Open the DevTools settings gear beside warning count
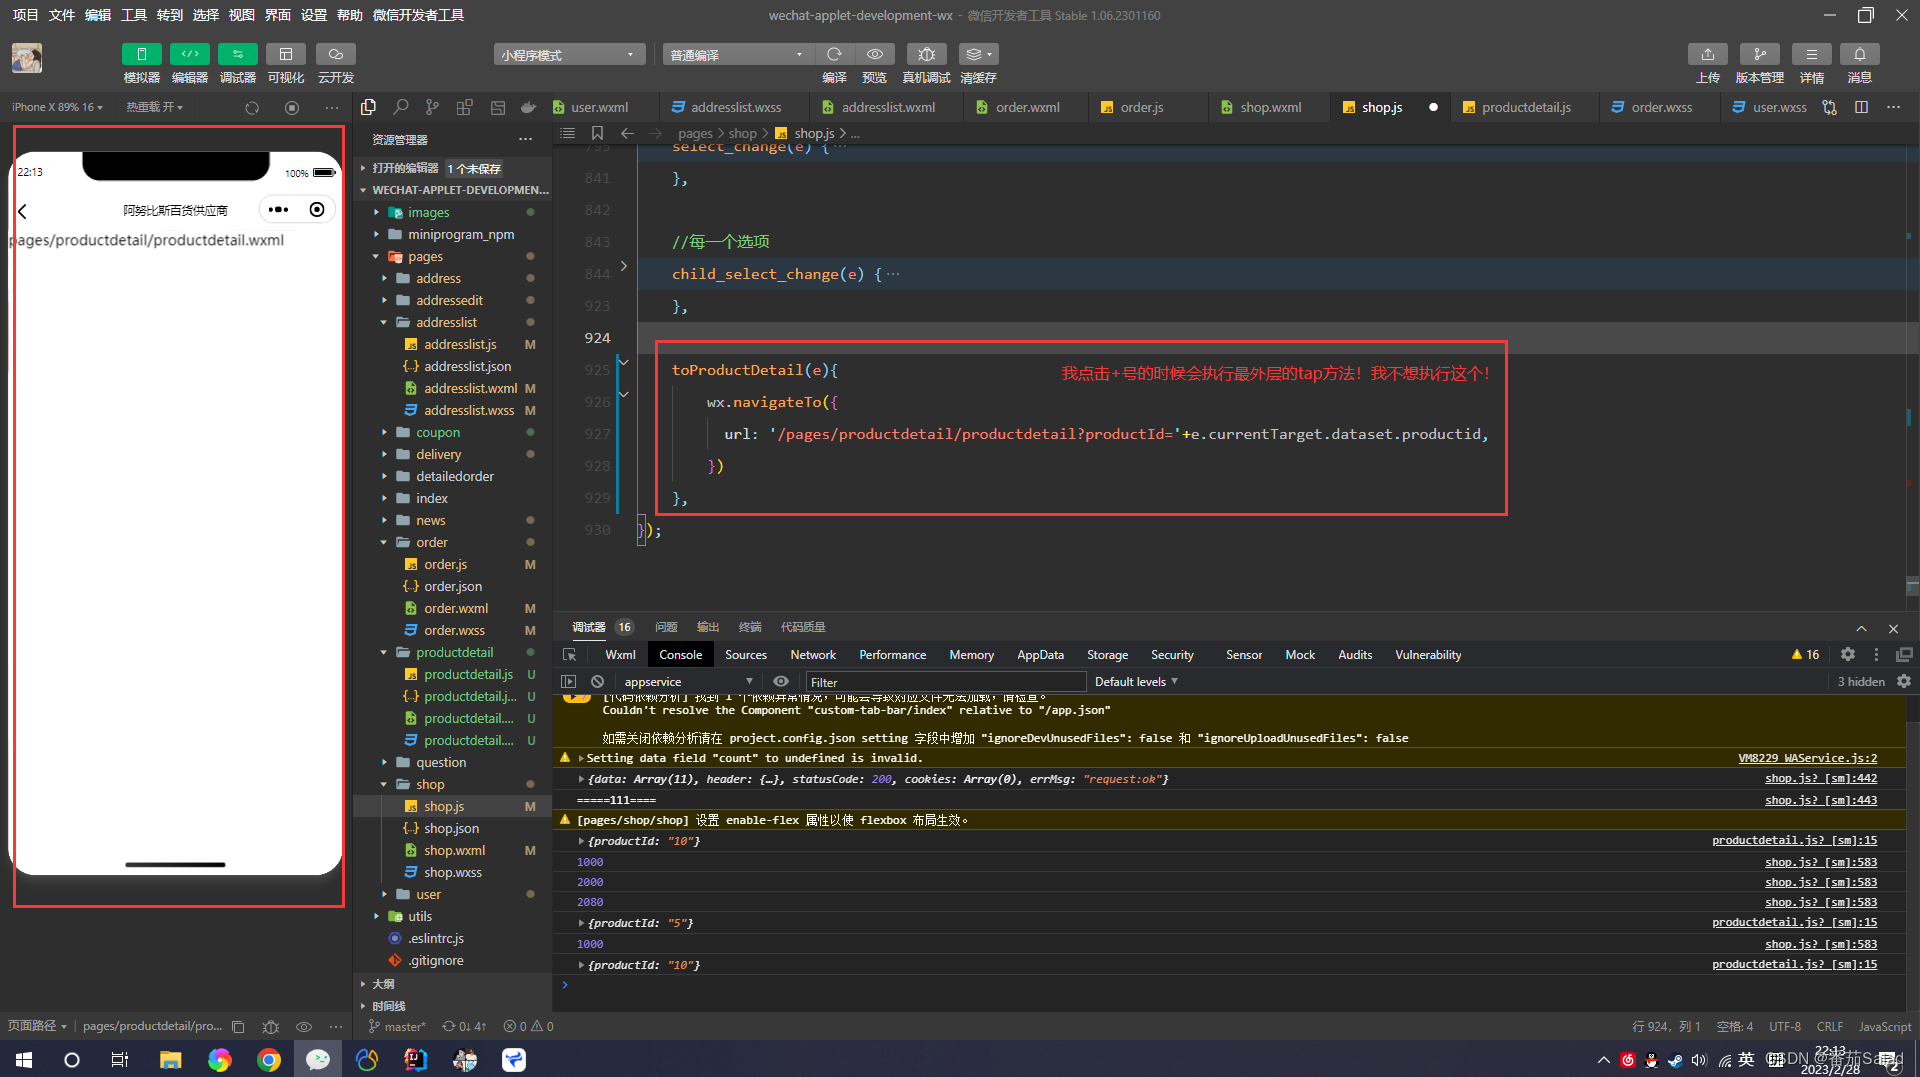This screenshot has height=1077, width=1920. coord(1848,654)
